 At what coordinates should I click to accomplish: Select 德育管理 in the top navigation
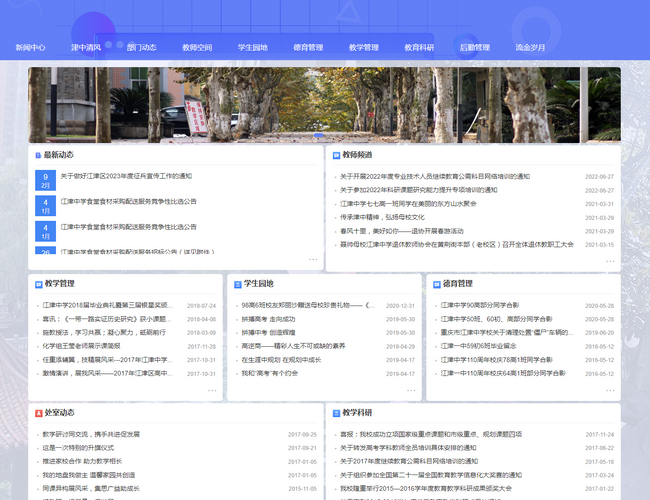click(x=308, y=48)
